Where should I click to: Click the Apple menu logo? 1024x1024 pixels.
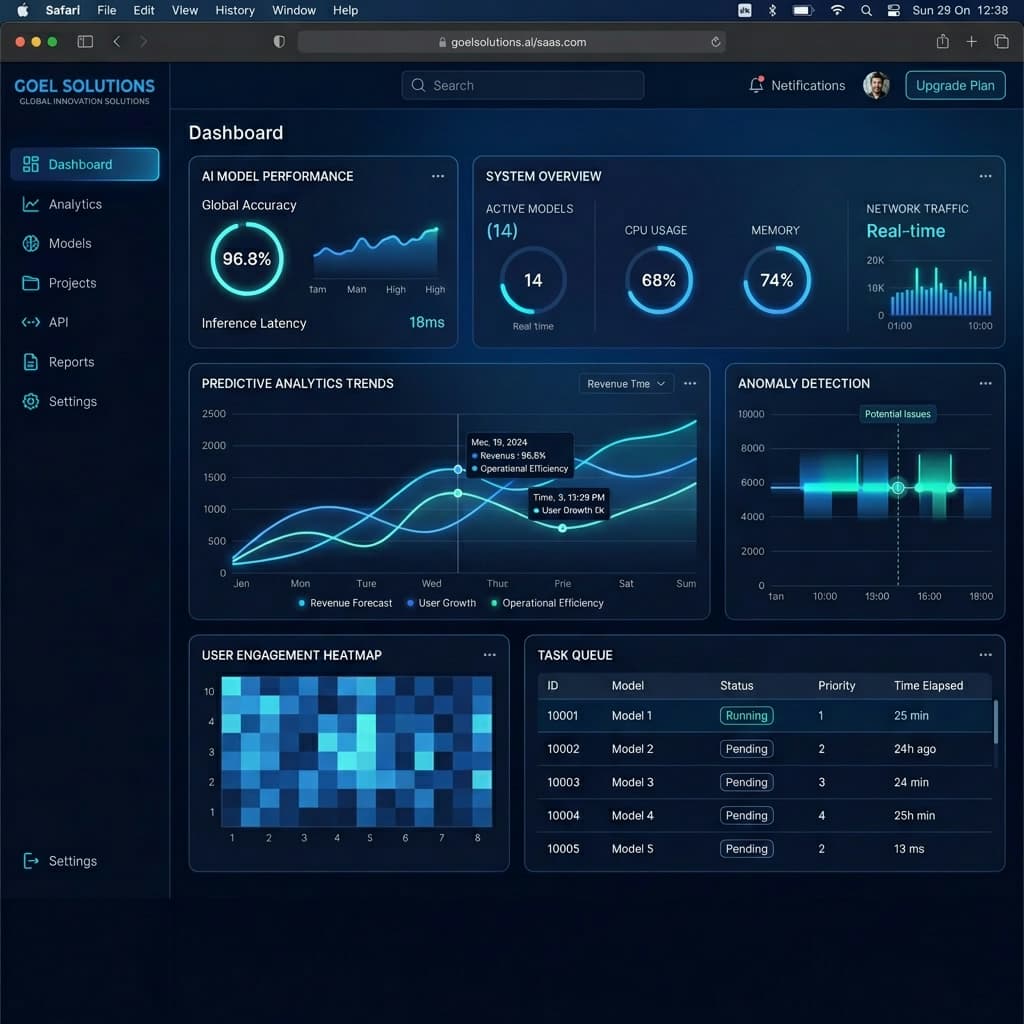click(23, 10)
